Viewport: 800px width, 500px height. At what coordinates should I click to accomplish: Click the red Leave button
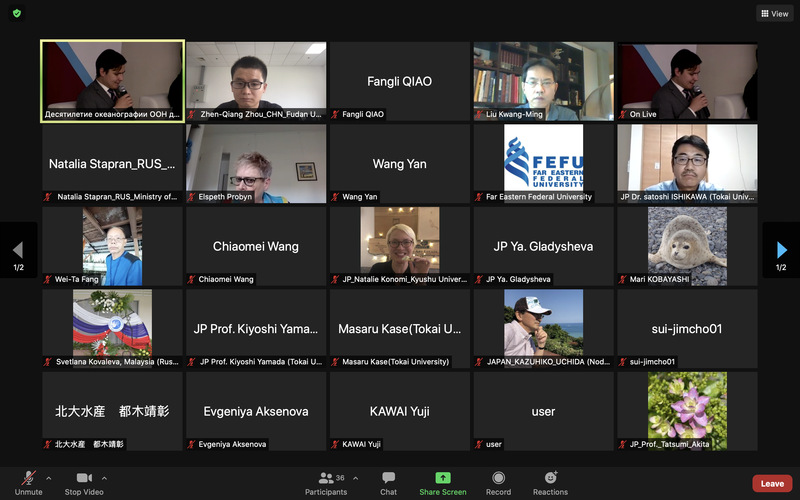pos(771,483)
